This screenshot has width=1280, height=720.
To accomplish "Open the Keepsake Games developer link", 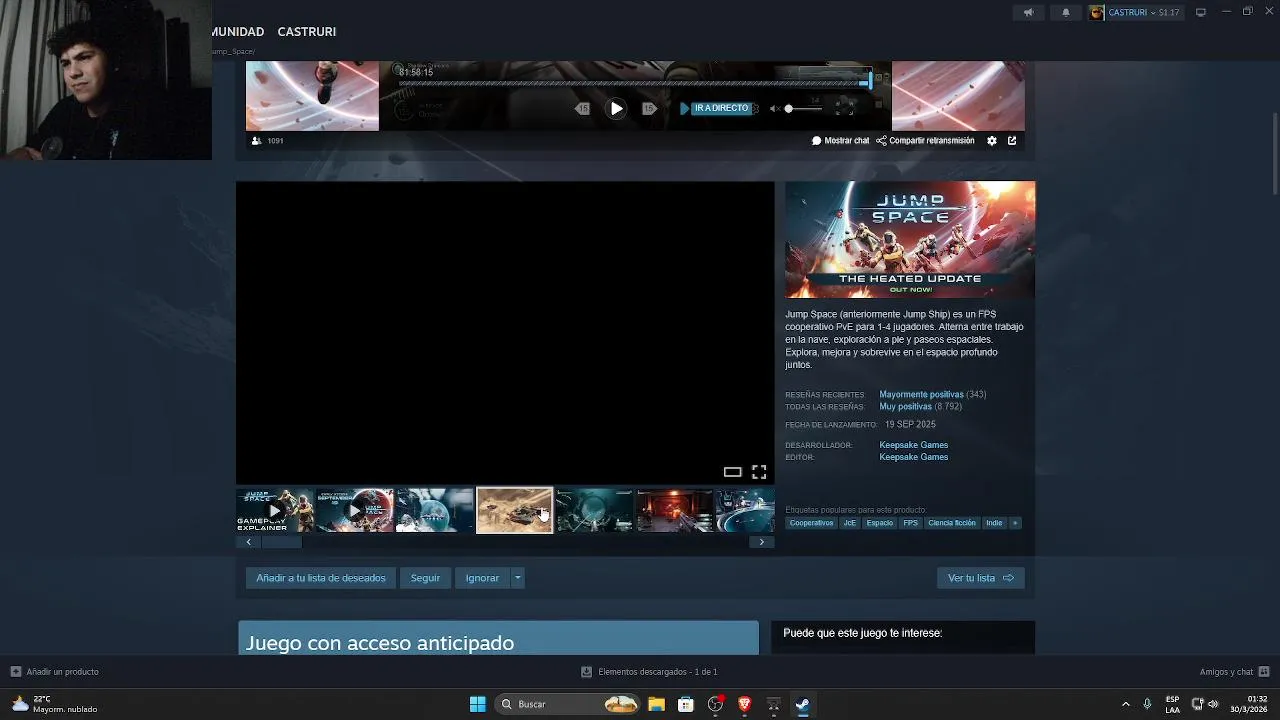I will click(x=914, y=445).
